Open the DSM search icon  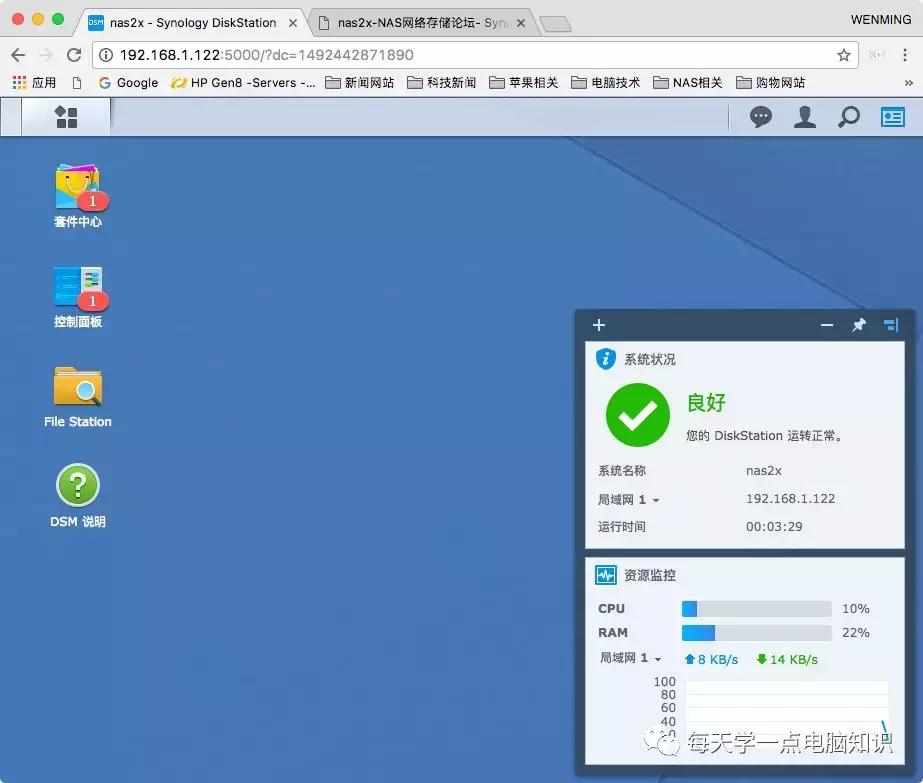849,117
